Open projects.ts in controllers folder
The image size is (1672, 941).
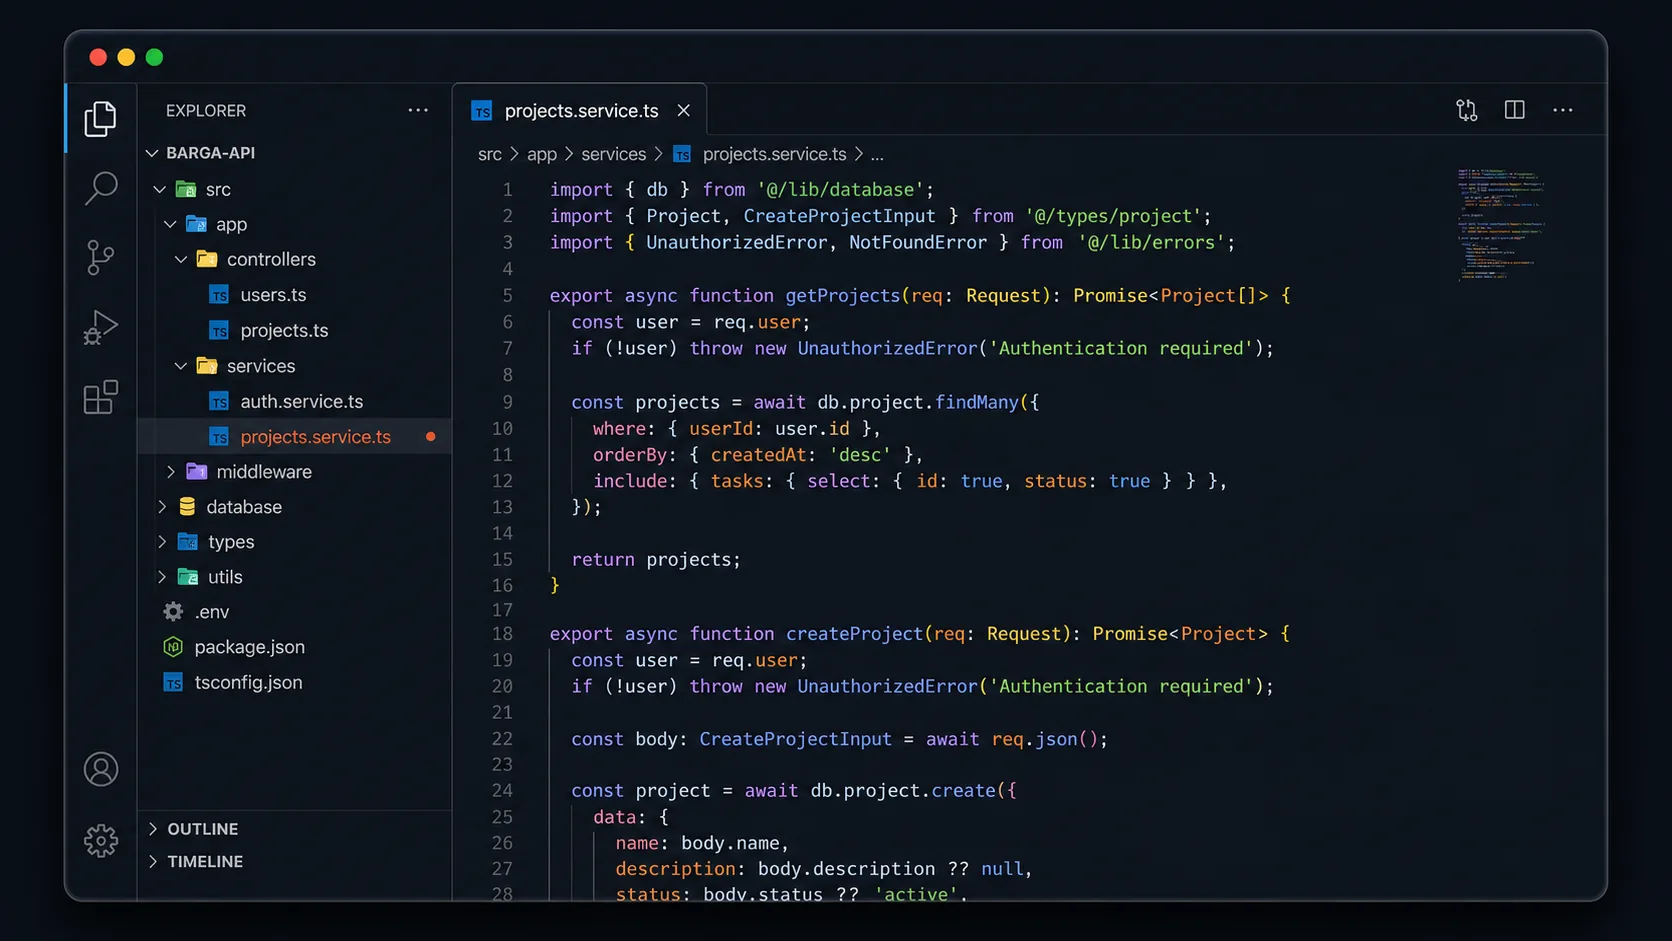point(284,330)
